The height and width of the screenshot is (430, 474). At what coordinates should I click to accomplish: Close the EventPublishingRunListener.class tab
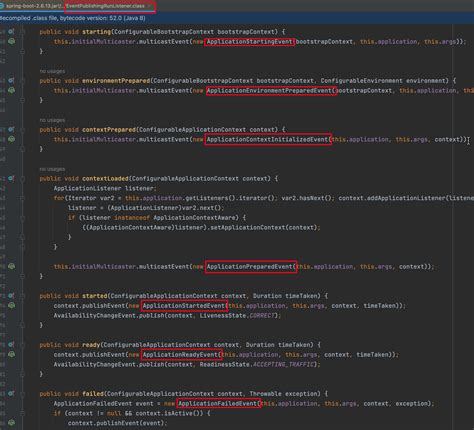point(150,6)
